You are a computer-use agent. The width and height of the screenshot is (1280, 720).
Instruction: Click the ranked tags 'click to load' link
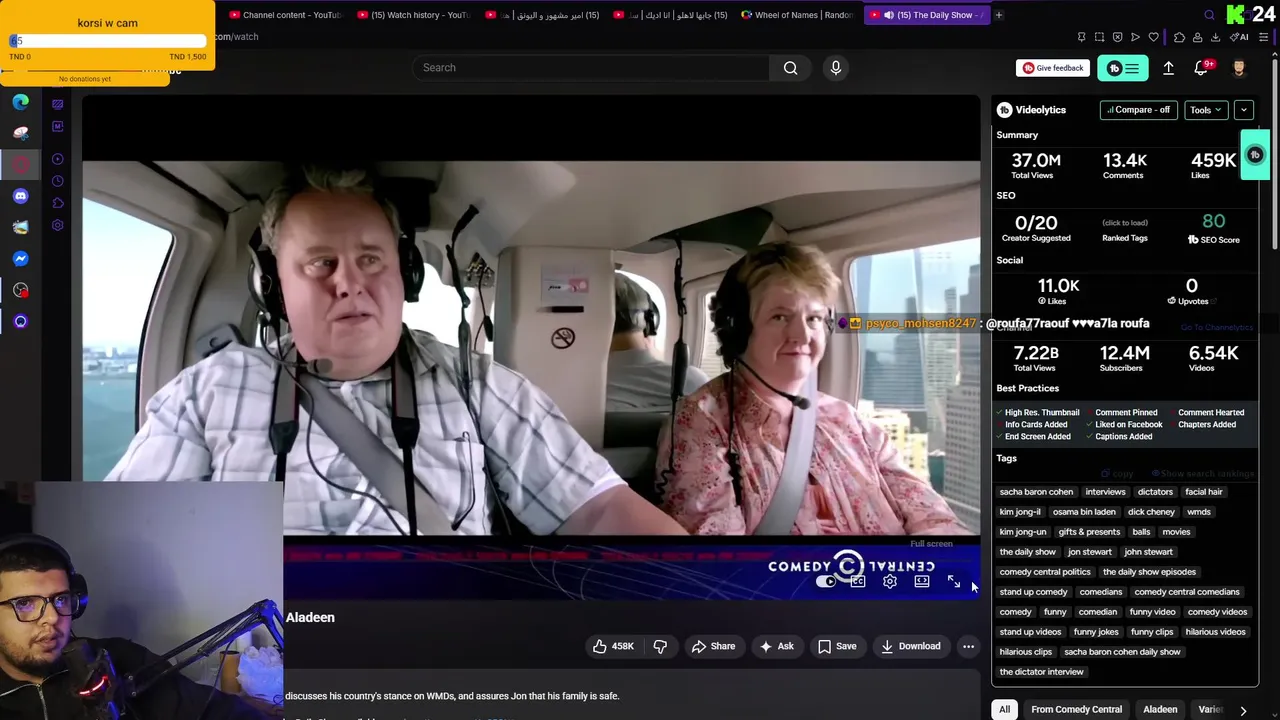pos(1125,223)
